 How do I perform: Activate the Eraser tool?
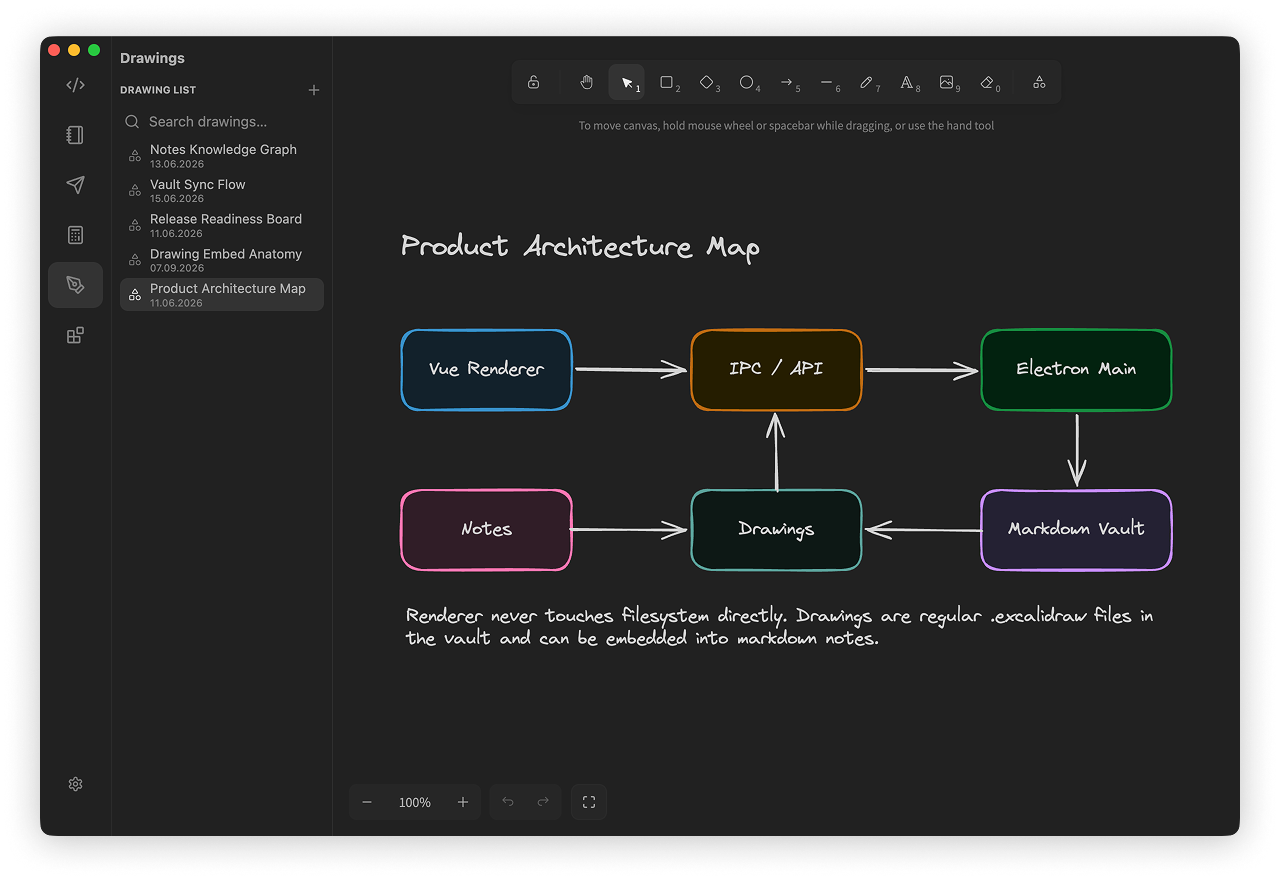click(987, 82)
